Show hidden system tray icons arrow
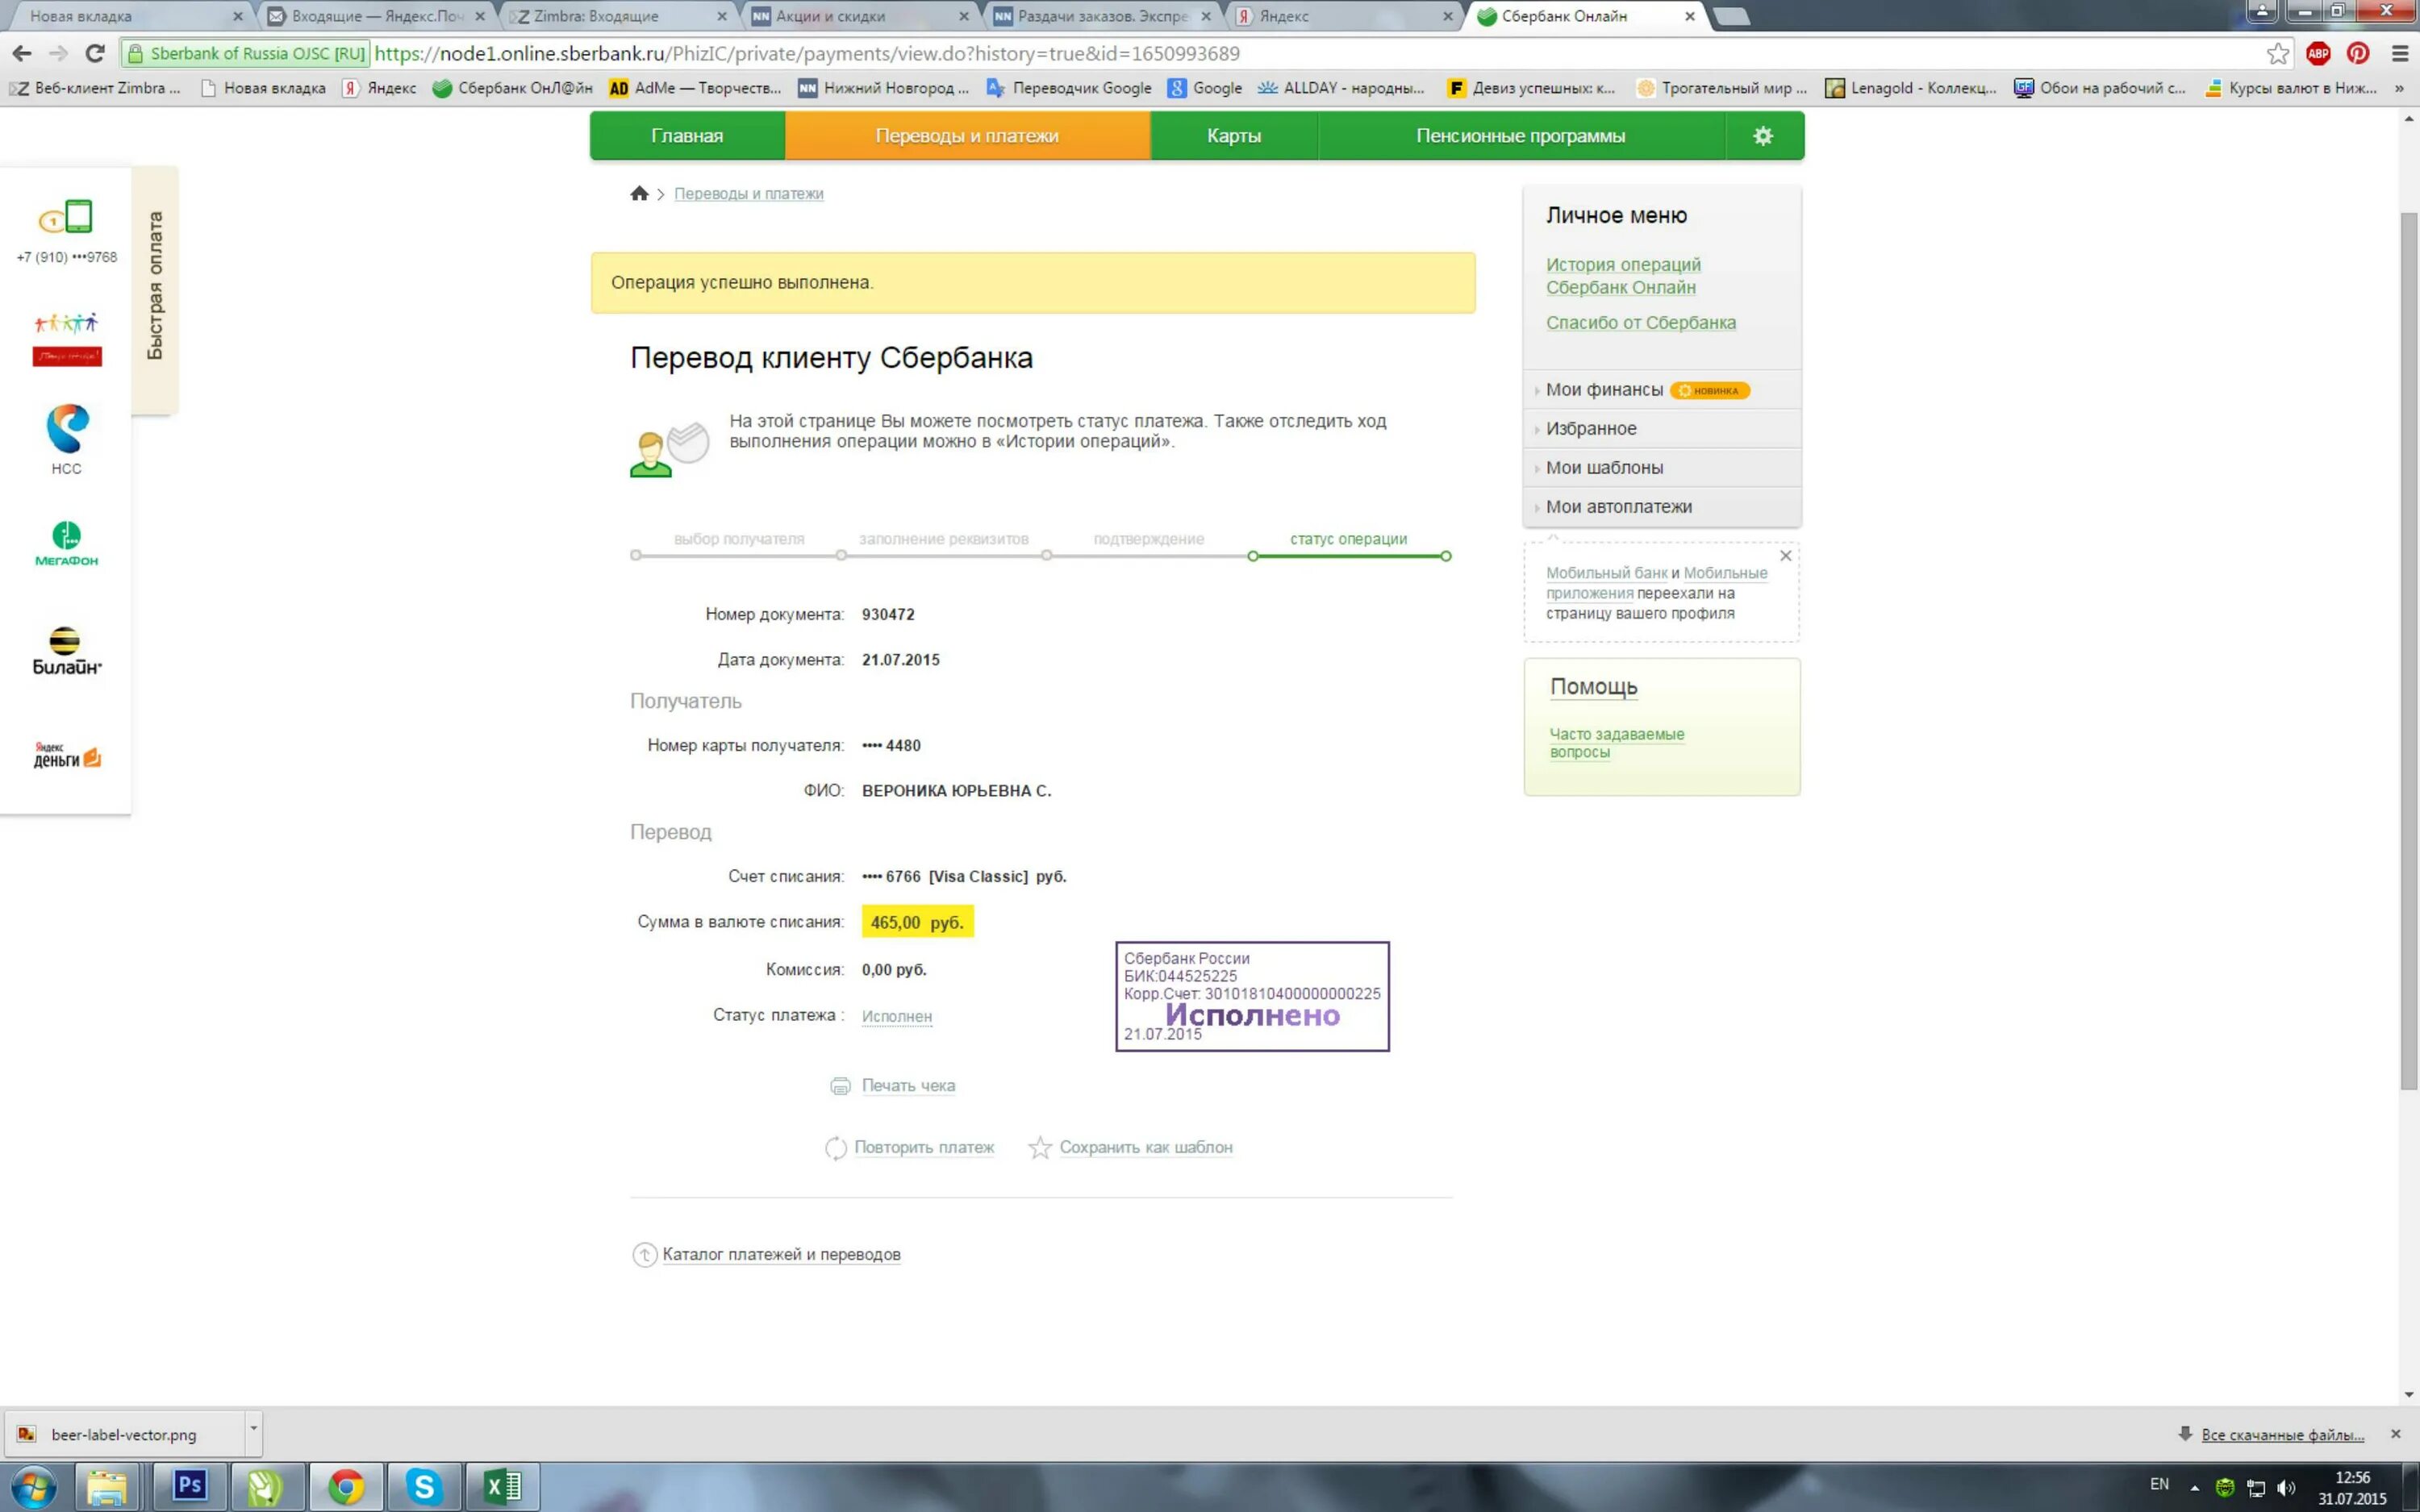The width and height of the screenshot is (2420, 1512). click(2194, 1488)
